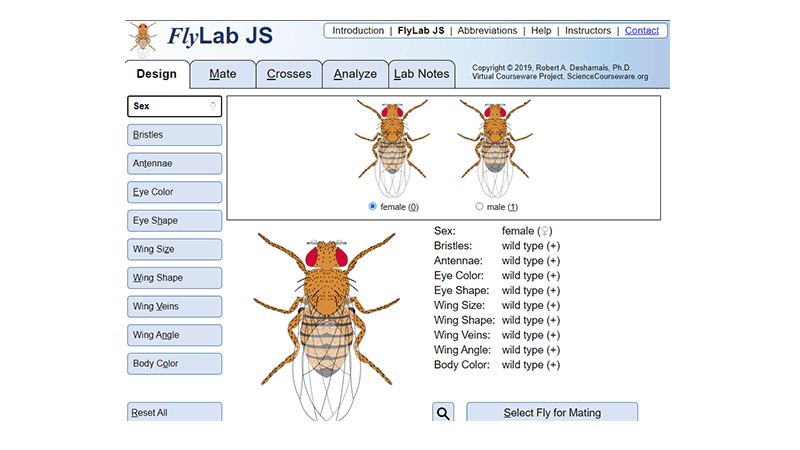
Task: Open the Eye Color trait options
Action: 175,192
